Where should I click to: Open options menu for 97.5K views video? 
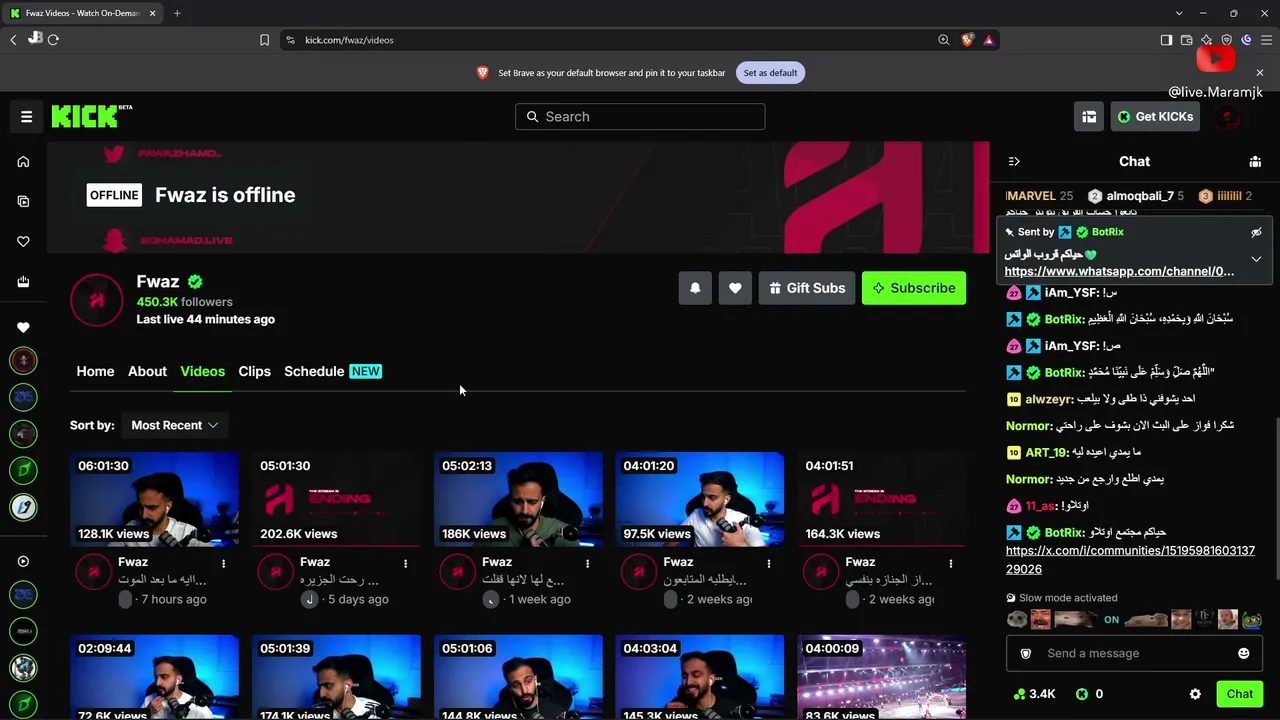769,564
